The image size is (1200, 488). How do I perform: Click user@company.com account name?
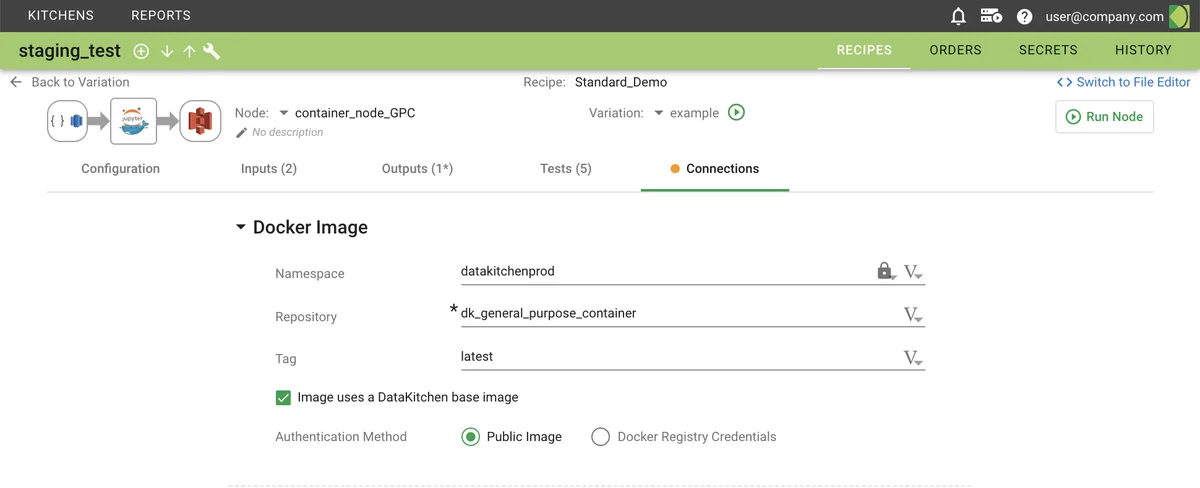1104,16
